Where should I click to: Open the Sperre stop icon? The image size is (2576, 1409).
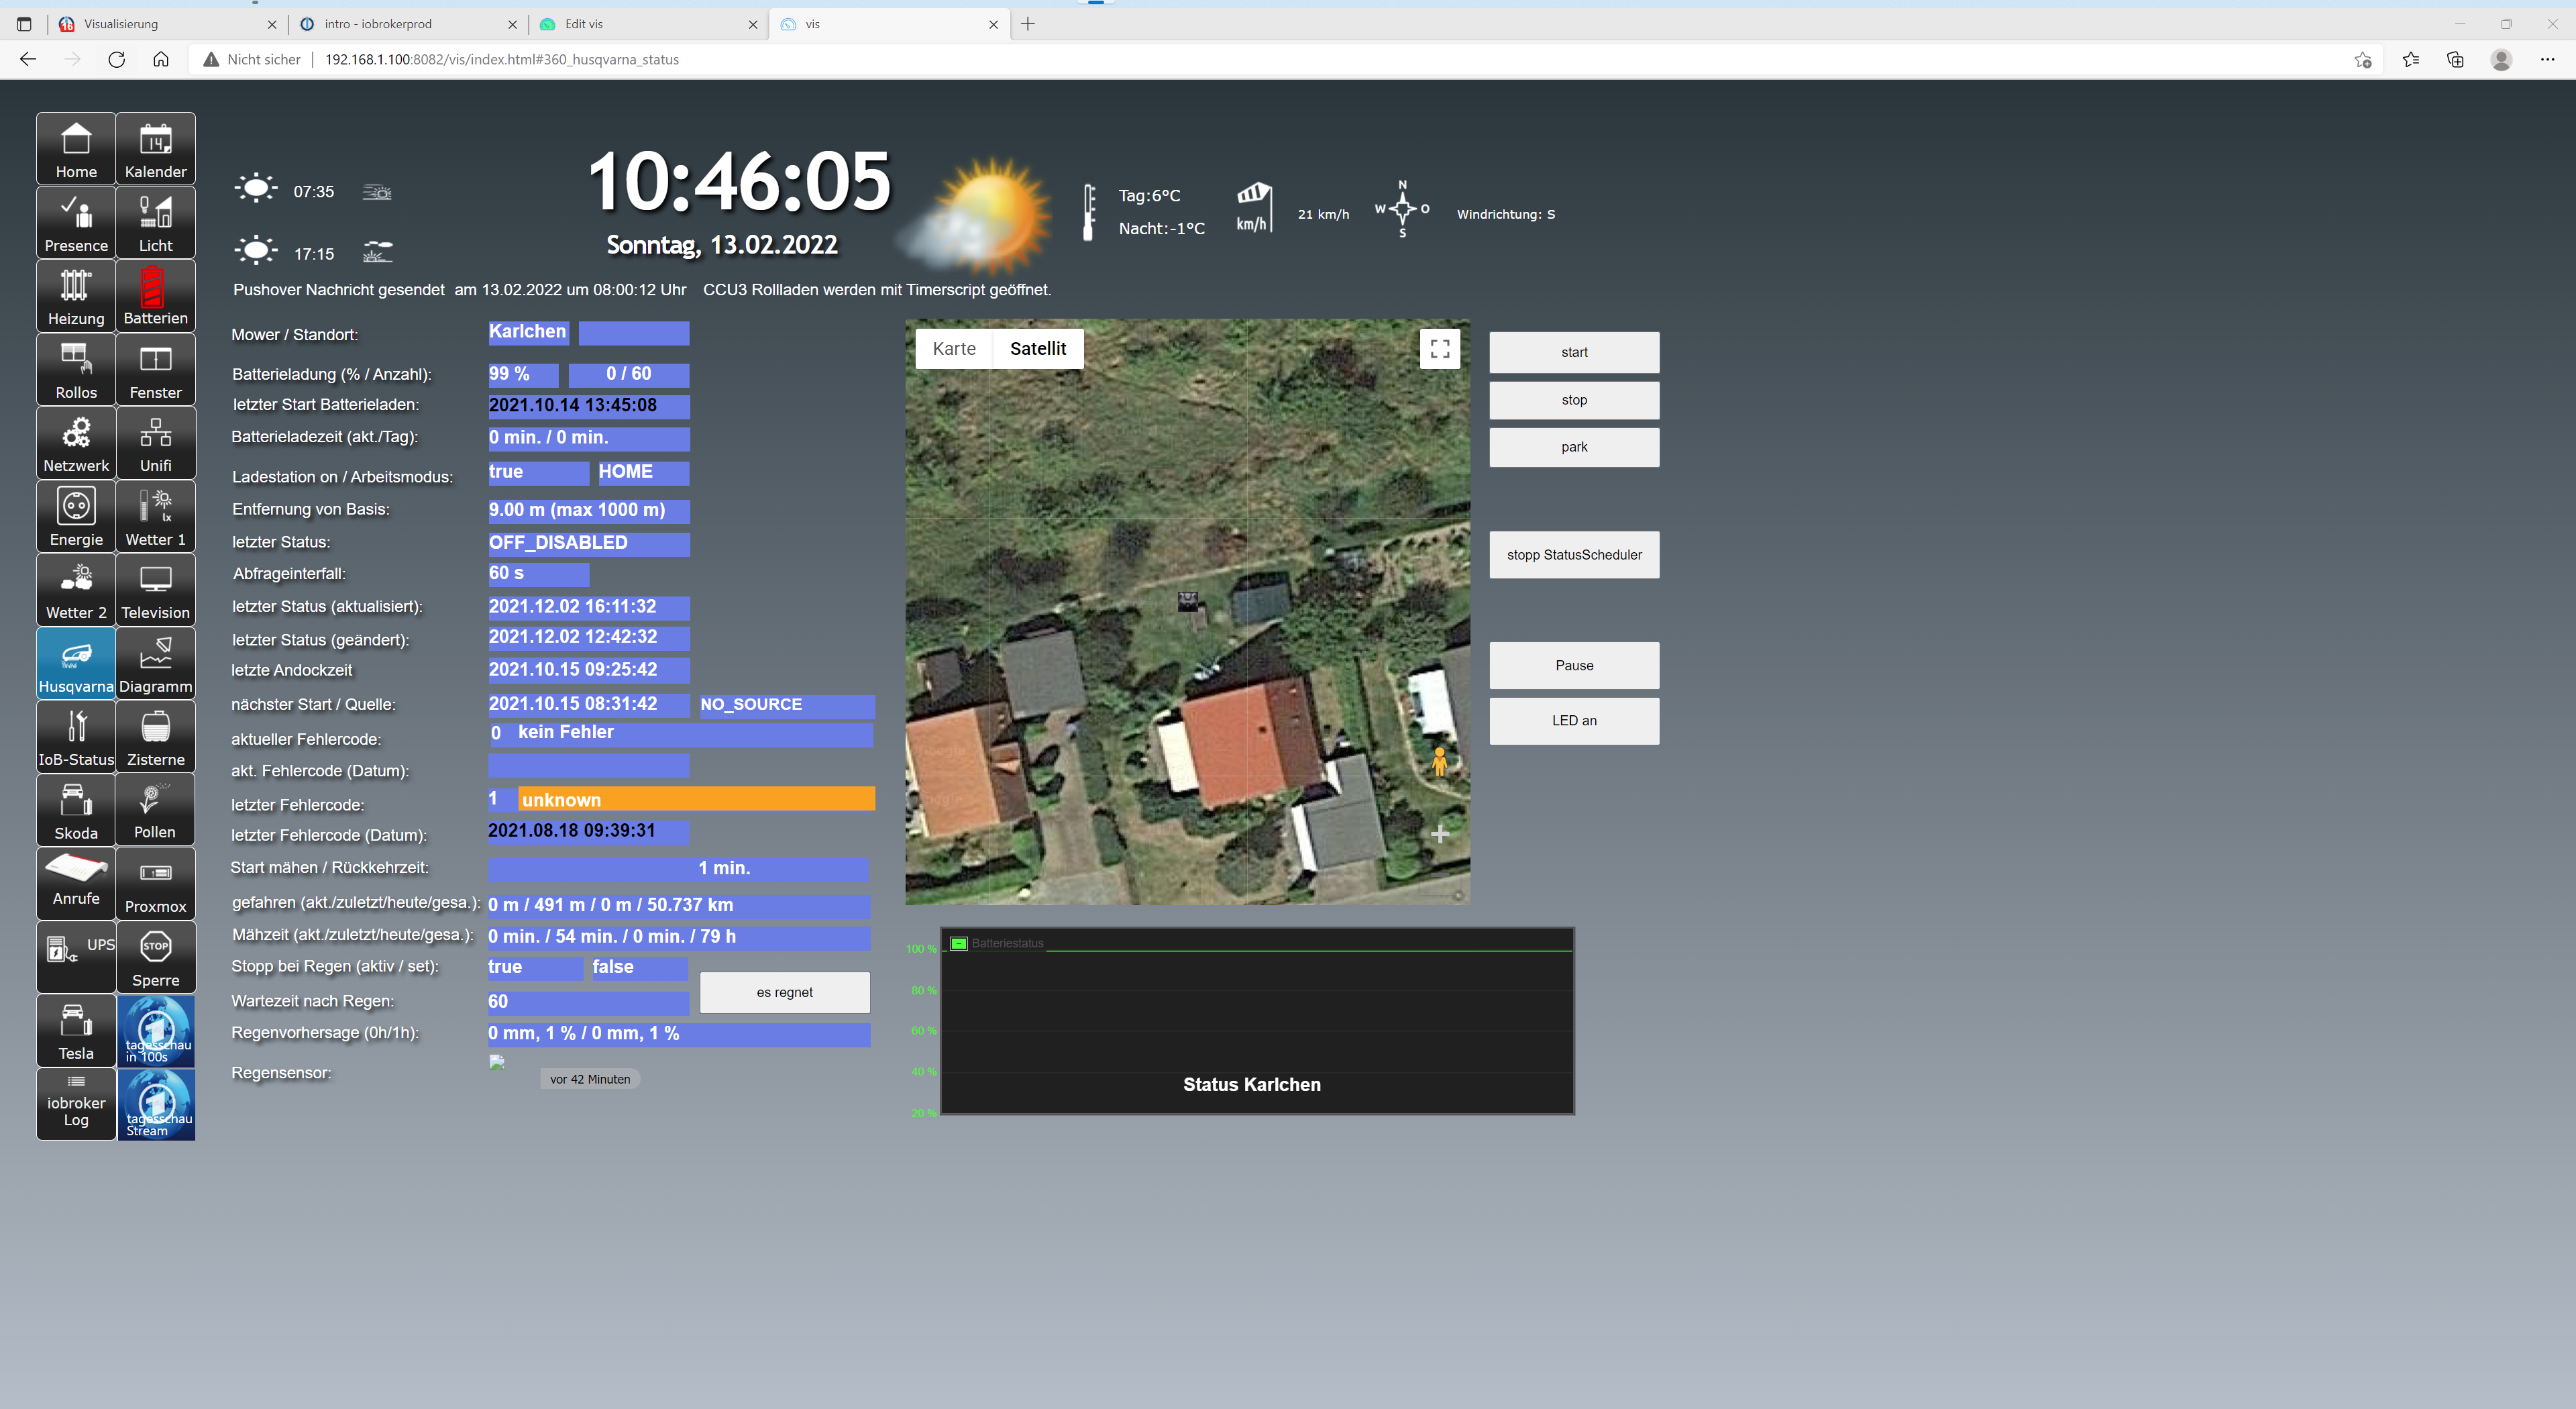click(x=155, y=957)
